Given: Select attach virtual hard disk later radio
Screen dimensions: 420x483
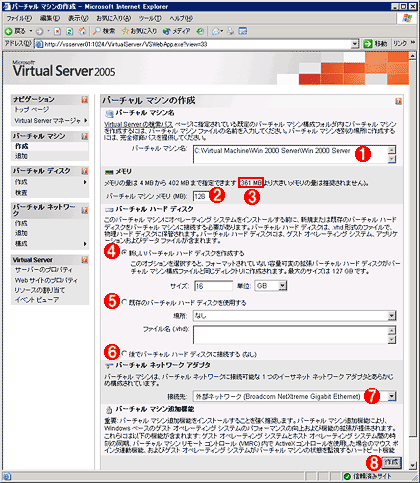Looking at the screenshot, I should [124, 353].
